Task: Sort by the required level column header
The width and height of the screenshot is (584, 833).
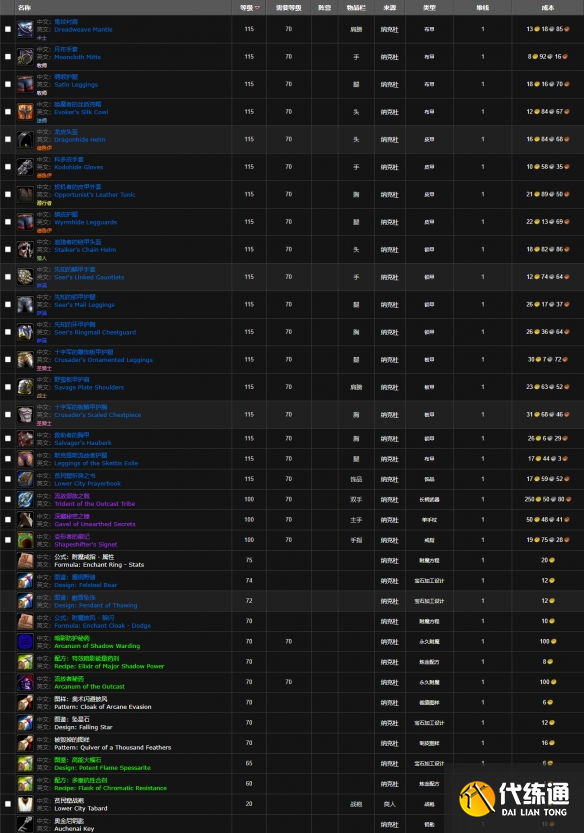Action: click(289, 7)
